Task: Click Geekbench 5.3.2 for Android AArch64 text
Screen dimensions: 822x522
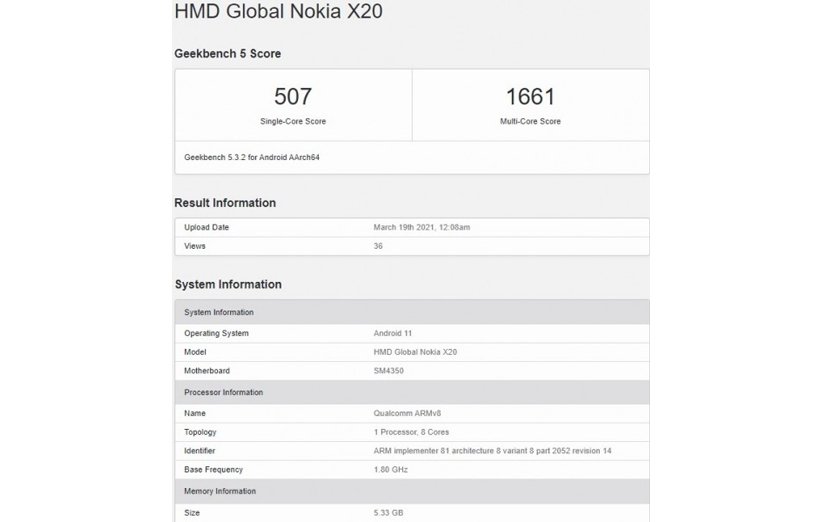Action: pos(252,157)
